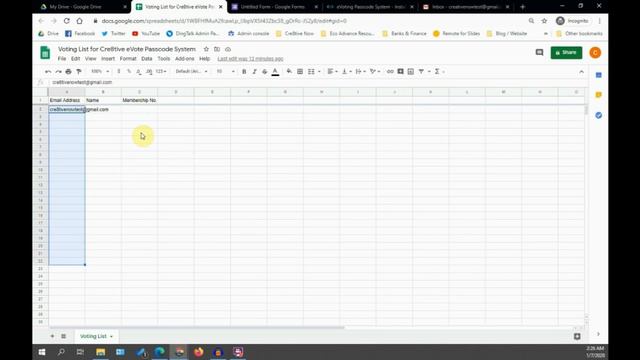The height and width of the screenshot is (360, 640).
Task: Open the Cre8tive Now bookmarks folder
Action: click(295, 33)
